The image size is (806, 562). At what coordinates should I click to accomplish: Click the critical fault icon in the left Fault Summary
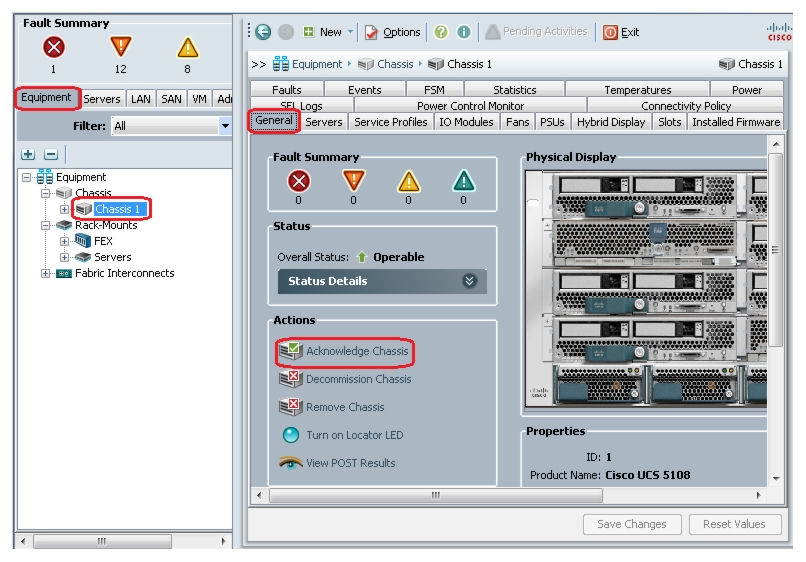tap(53, 47)
